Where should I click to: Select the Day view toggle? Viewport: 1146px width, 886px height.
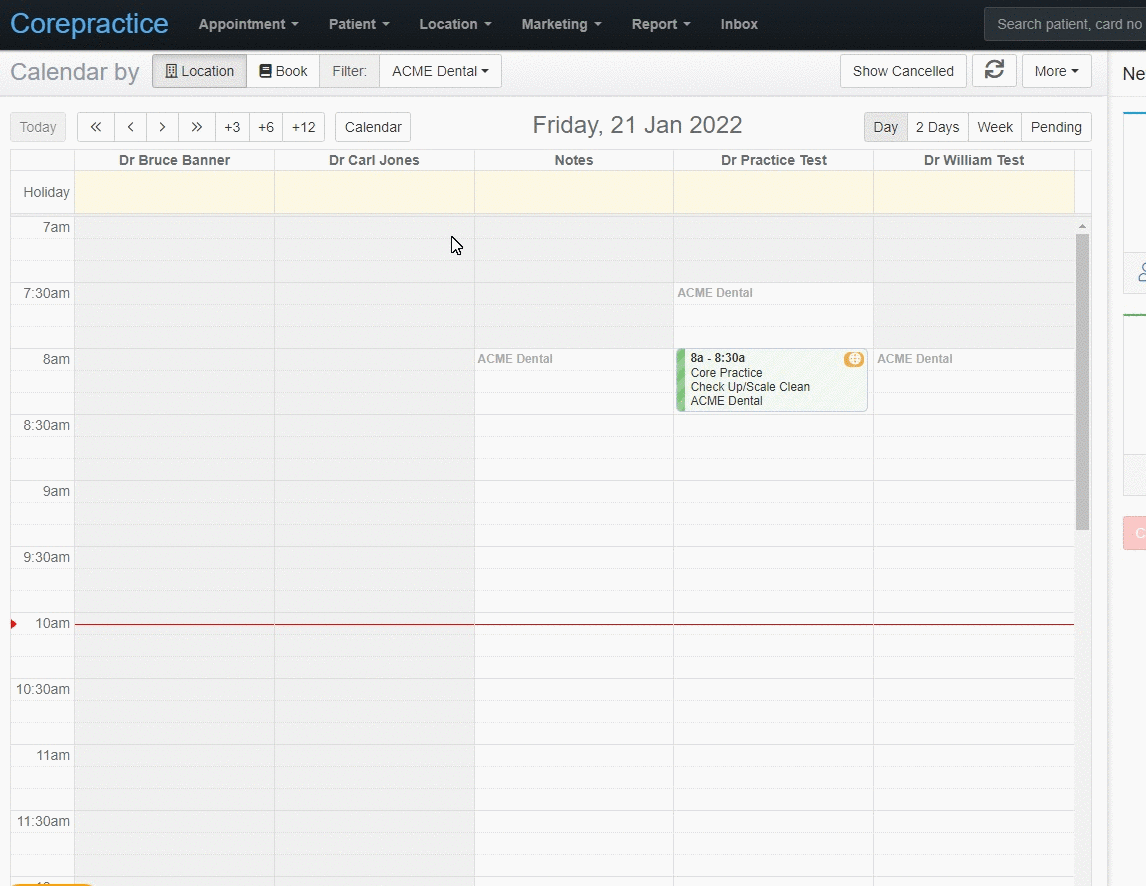885,127
